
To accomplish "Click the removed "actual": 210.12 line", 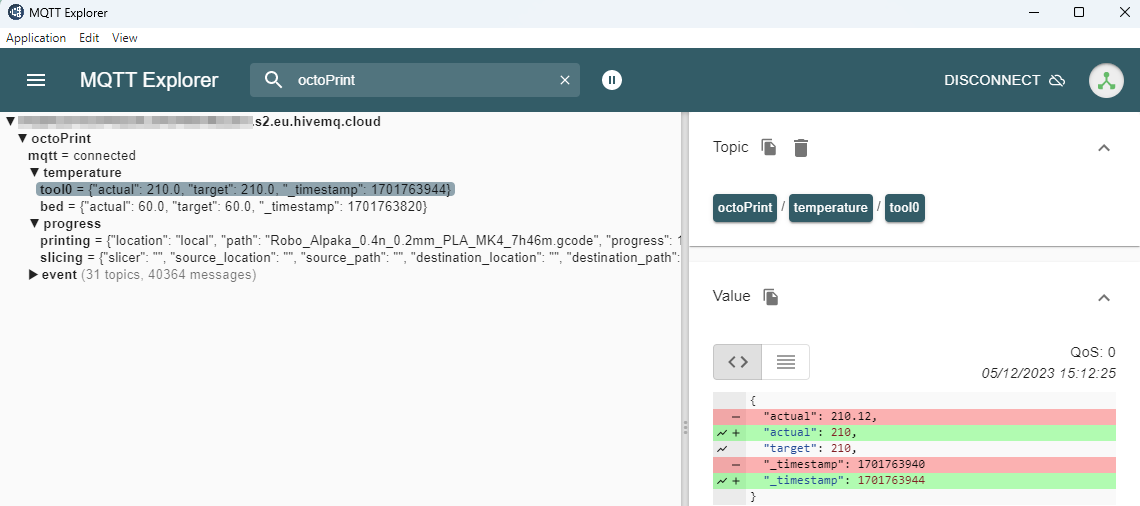I will (914, 417).
